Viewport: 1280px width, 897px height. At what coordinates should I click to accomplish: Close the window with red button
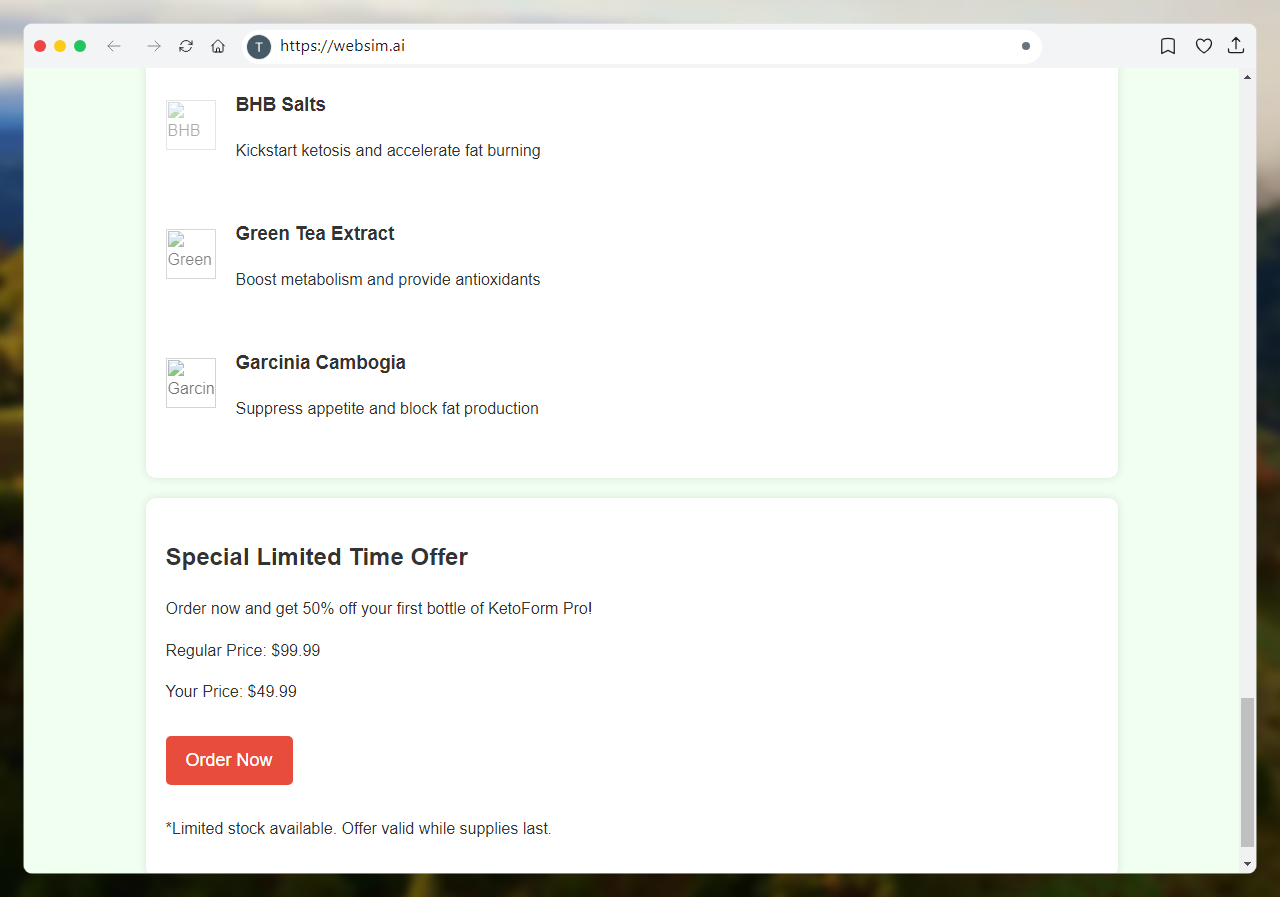[x=40, y=46]
